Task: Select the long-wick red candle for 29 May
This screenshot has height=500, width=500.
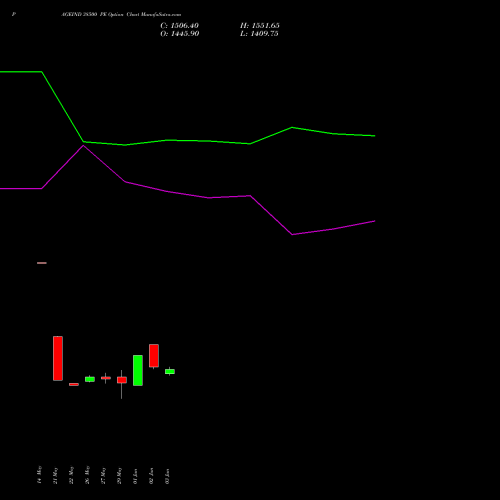Action: click(122, 380)
